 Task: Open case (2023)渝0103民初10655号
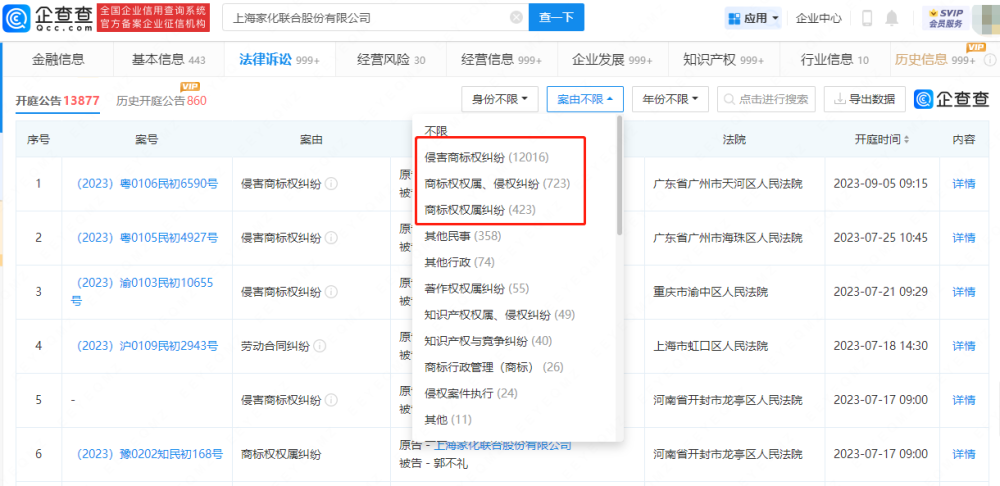pos(142,291)
